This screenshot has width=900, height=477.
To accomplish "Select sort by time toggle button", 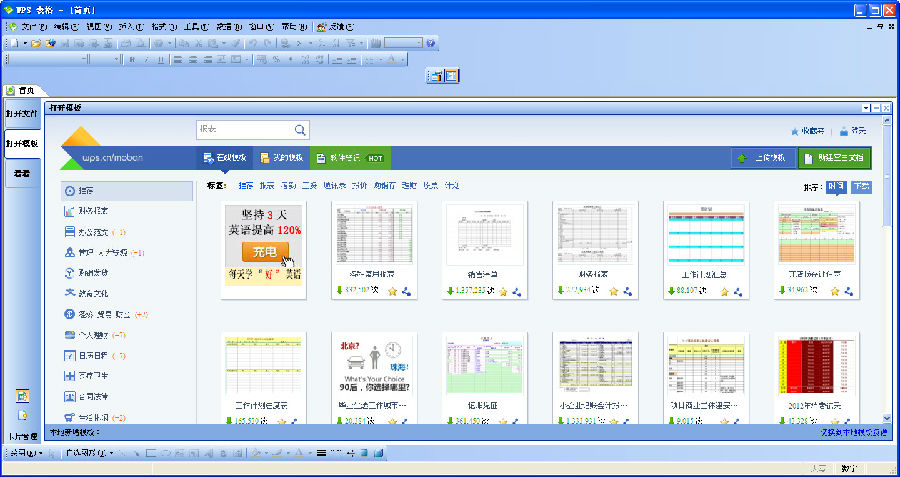I will point(836,186).
